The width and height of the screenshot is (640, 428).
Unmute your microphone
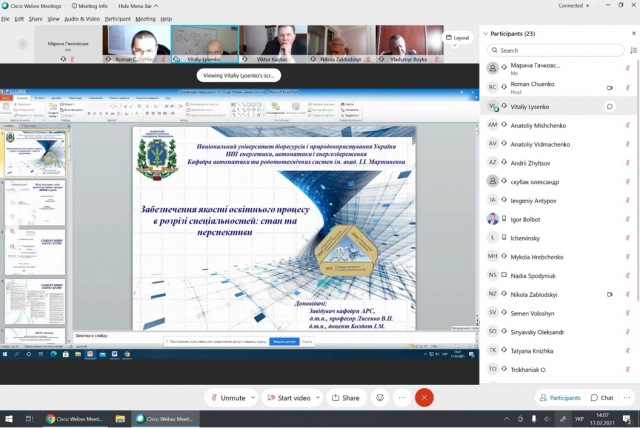pos(229,397)
